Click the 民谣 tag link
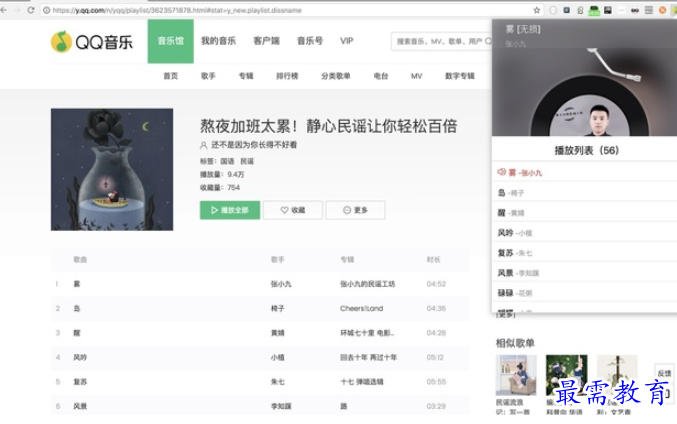The height and width of the screenshot is (424, 677). click(247, 161)
